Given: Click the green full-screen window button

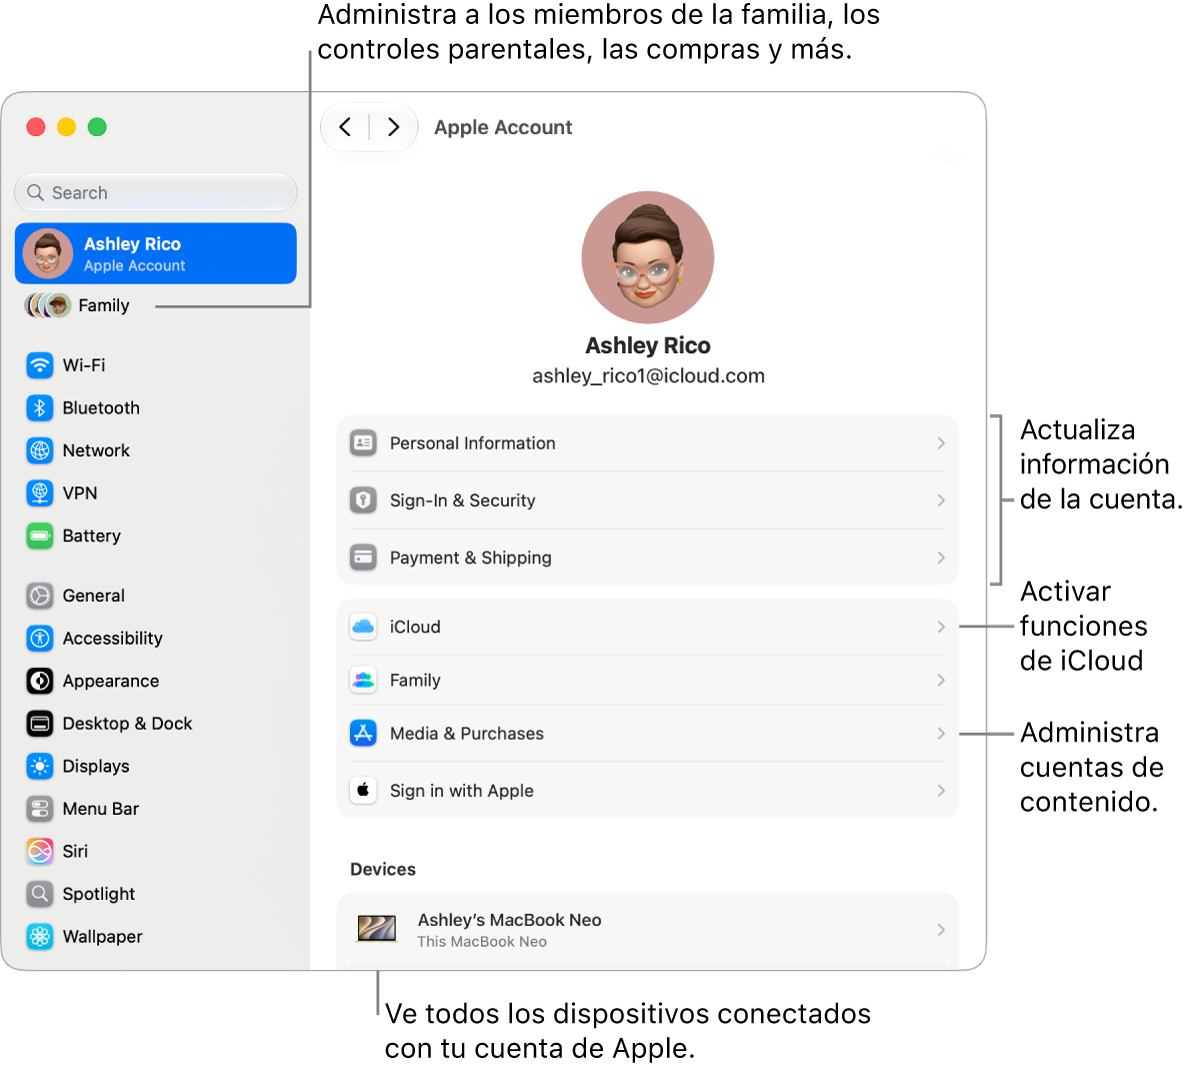Looking at the screenshot, I should tap(97, 127).
